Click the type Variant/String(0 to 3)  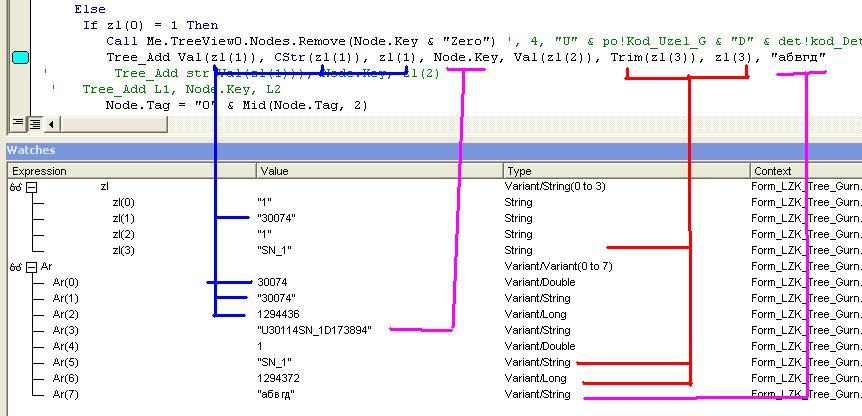(555, 186)
